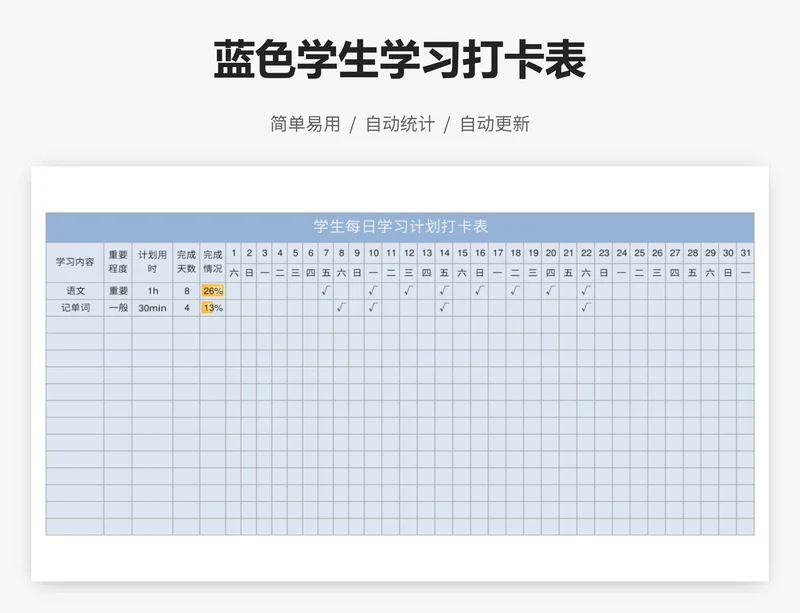Select the day 5 column header
This screenshot has width=800, height=613.
[295, 253]
